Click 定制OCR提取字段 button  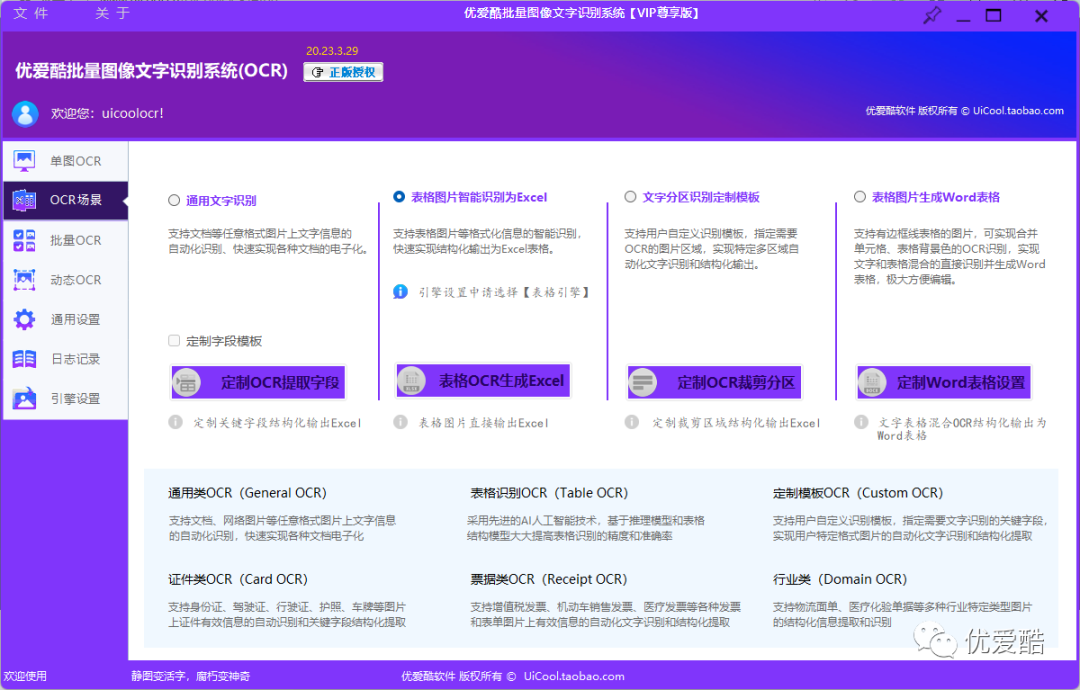(258, 383)
